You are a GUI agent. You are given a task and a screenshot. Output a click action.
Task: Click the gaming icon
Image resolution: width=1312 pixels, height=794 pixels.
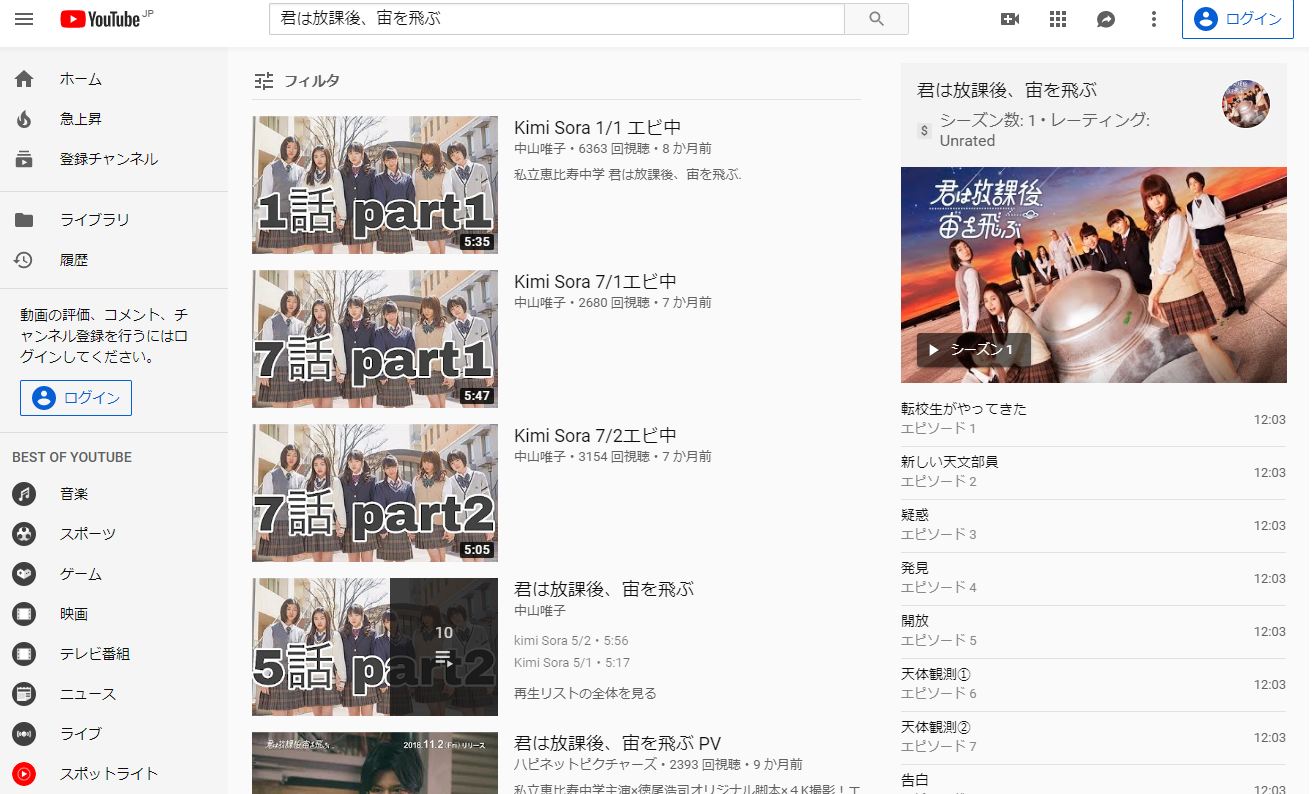click(x=24, y=574)
